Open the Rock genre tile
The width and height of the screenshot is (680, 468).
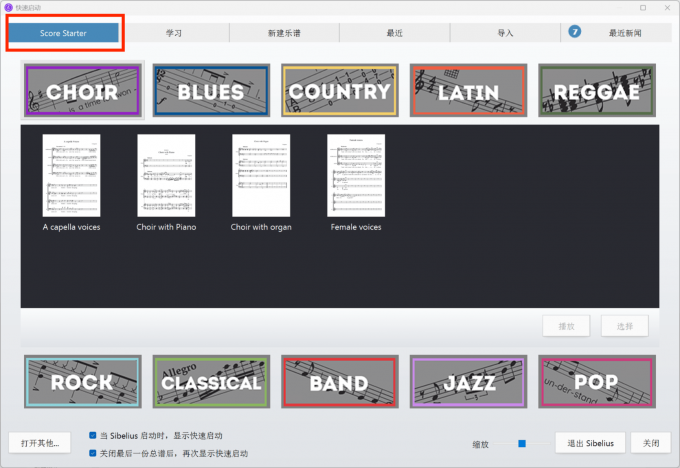(x=83, y=381)
